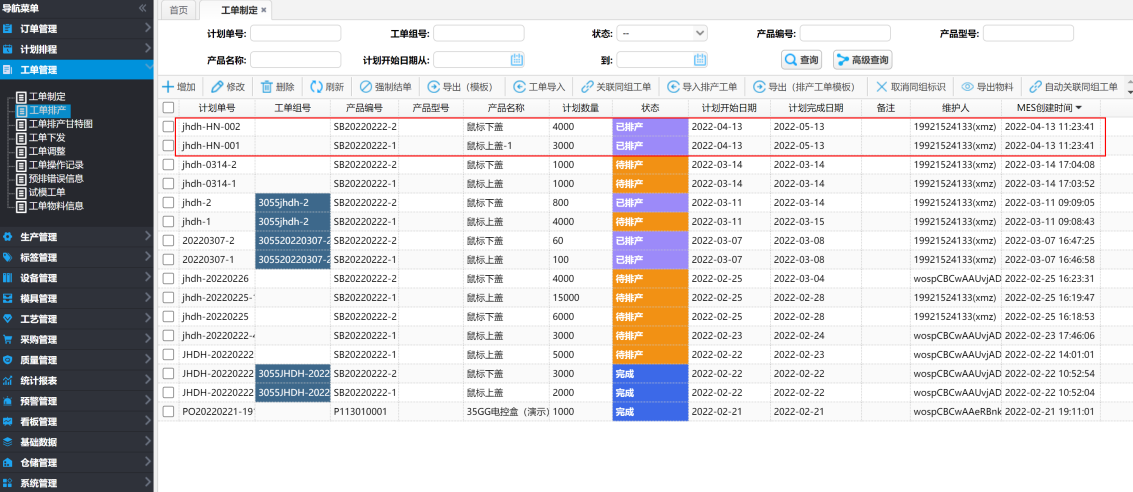Select 工单排产 in the tree
1133x492 pixels.
click(x=47, y=110)
